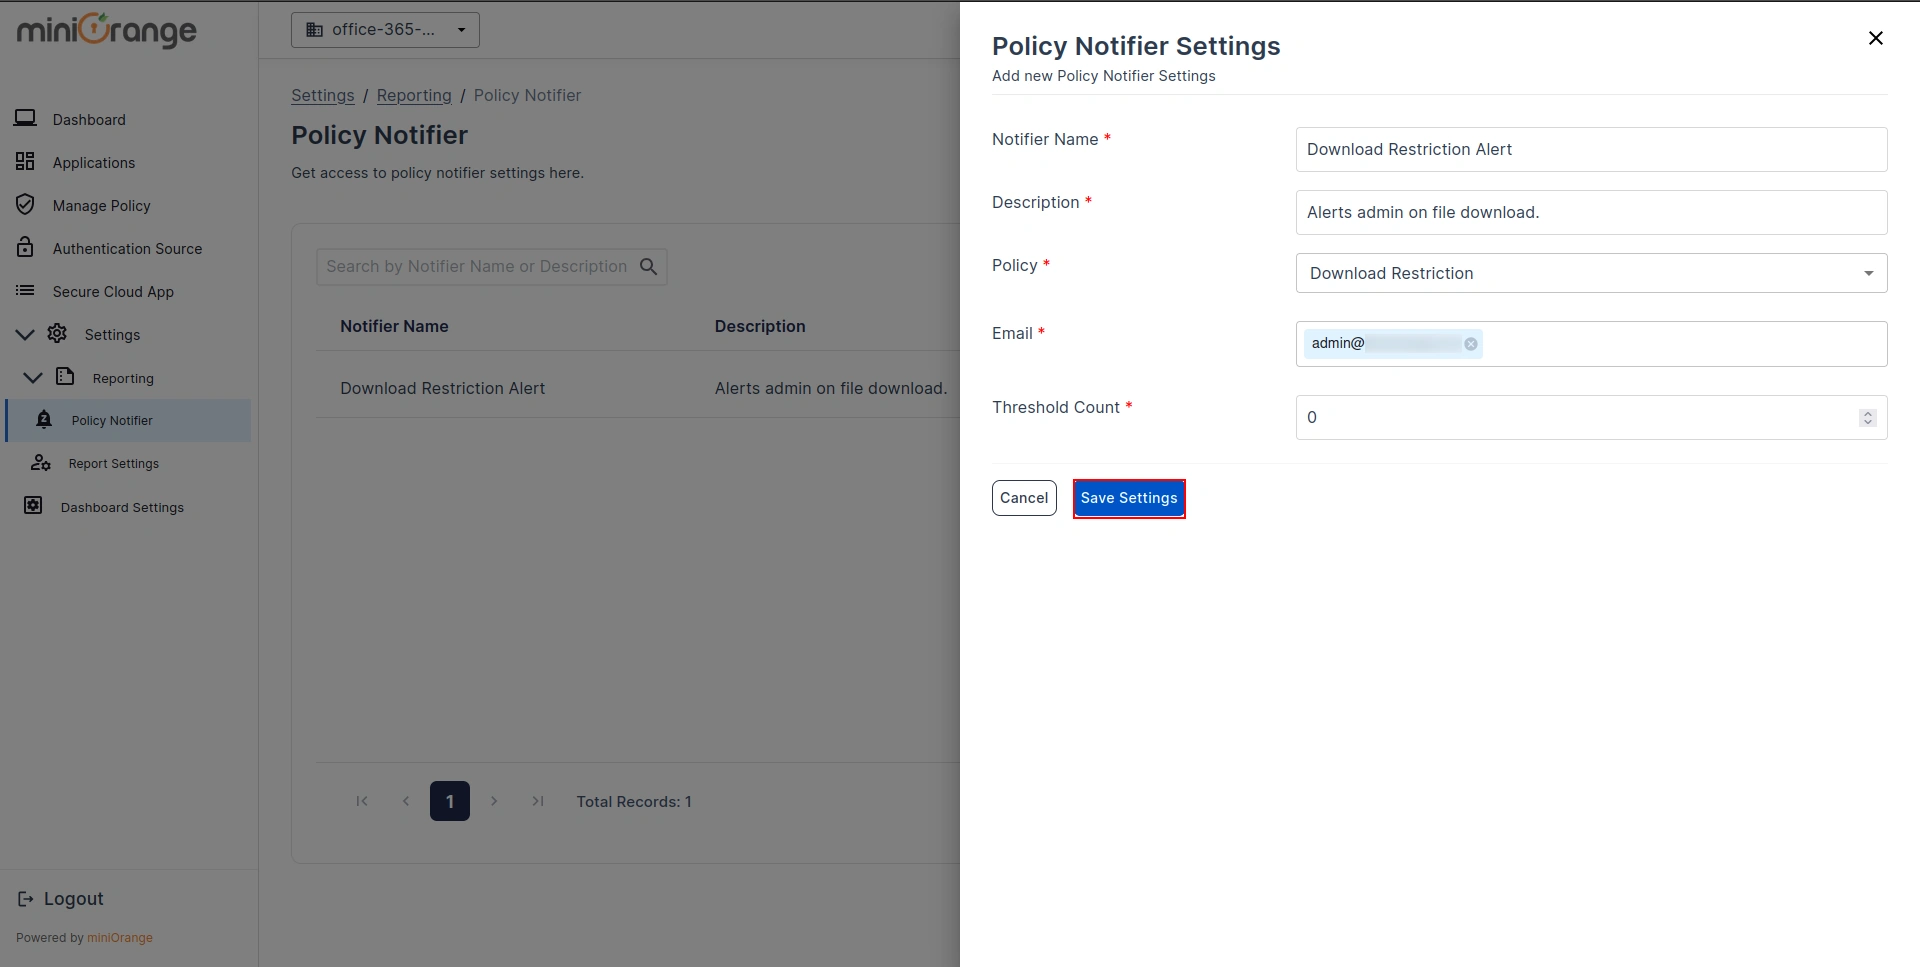Screen dimensions: 1920x967
Task: Click the Description input field
Action: (1591, 212)
